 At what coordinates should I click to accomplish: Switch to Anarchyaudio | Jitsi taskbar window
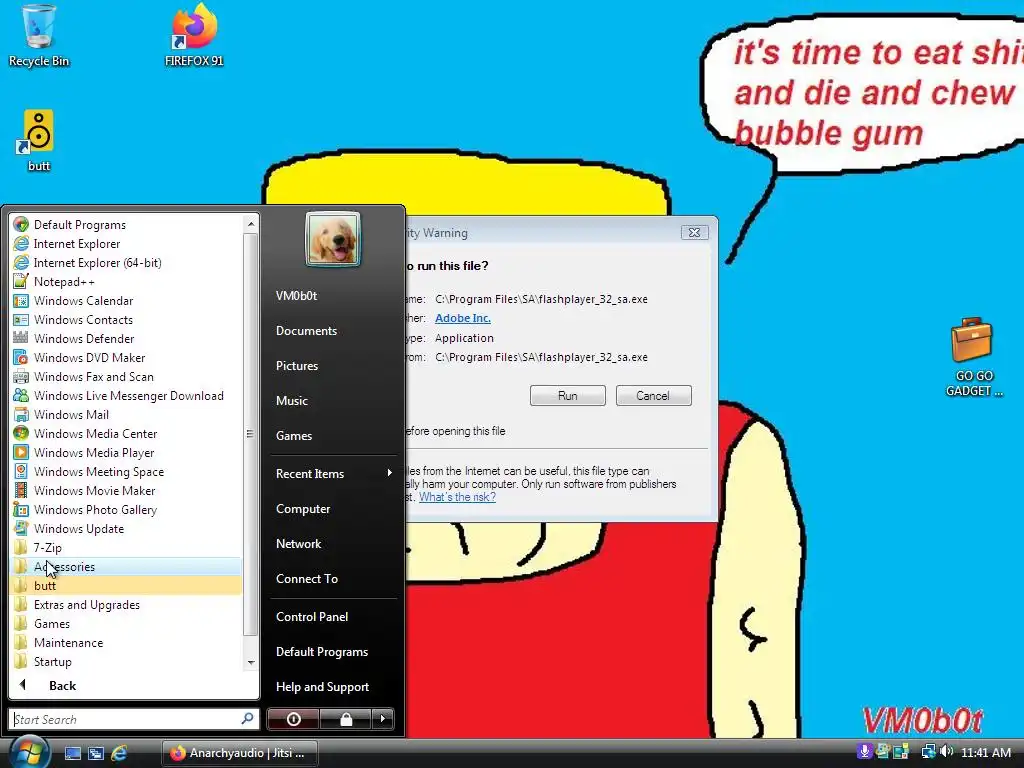click(240, 753)
